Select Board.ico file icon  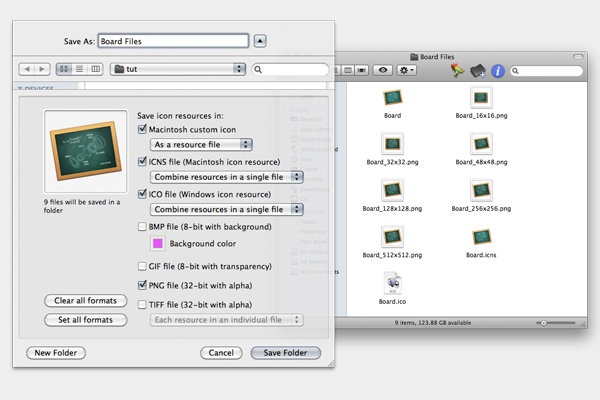pyautogui.click(x=392, y=283)
